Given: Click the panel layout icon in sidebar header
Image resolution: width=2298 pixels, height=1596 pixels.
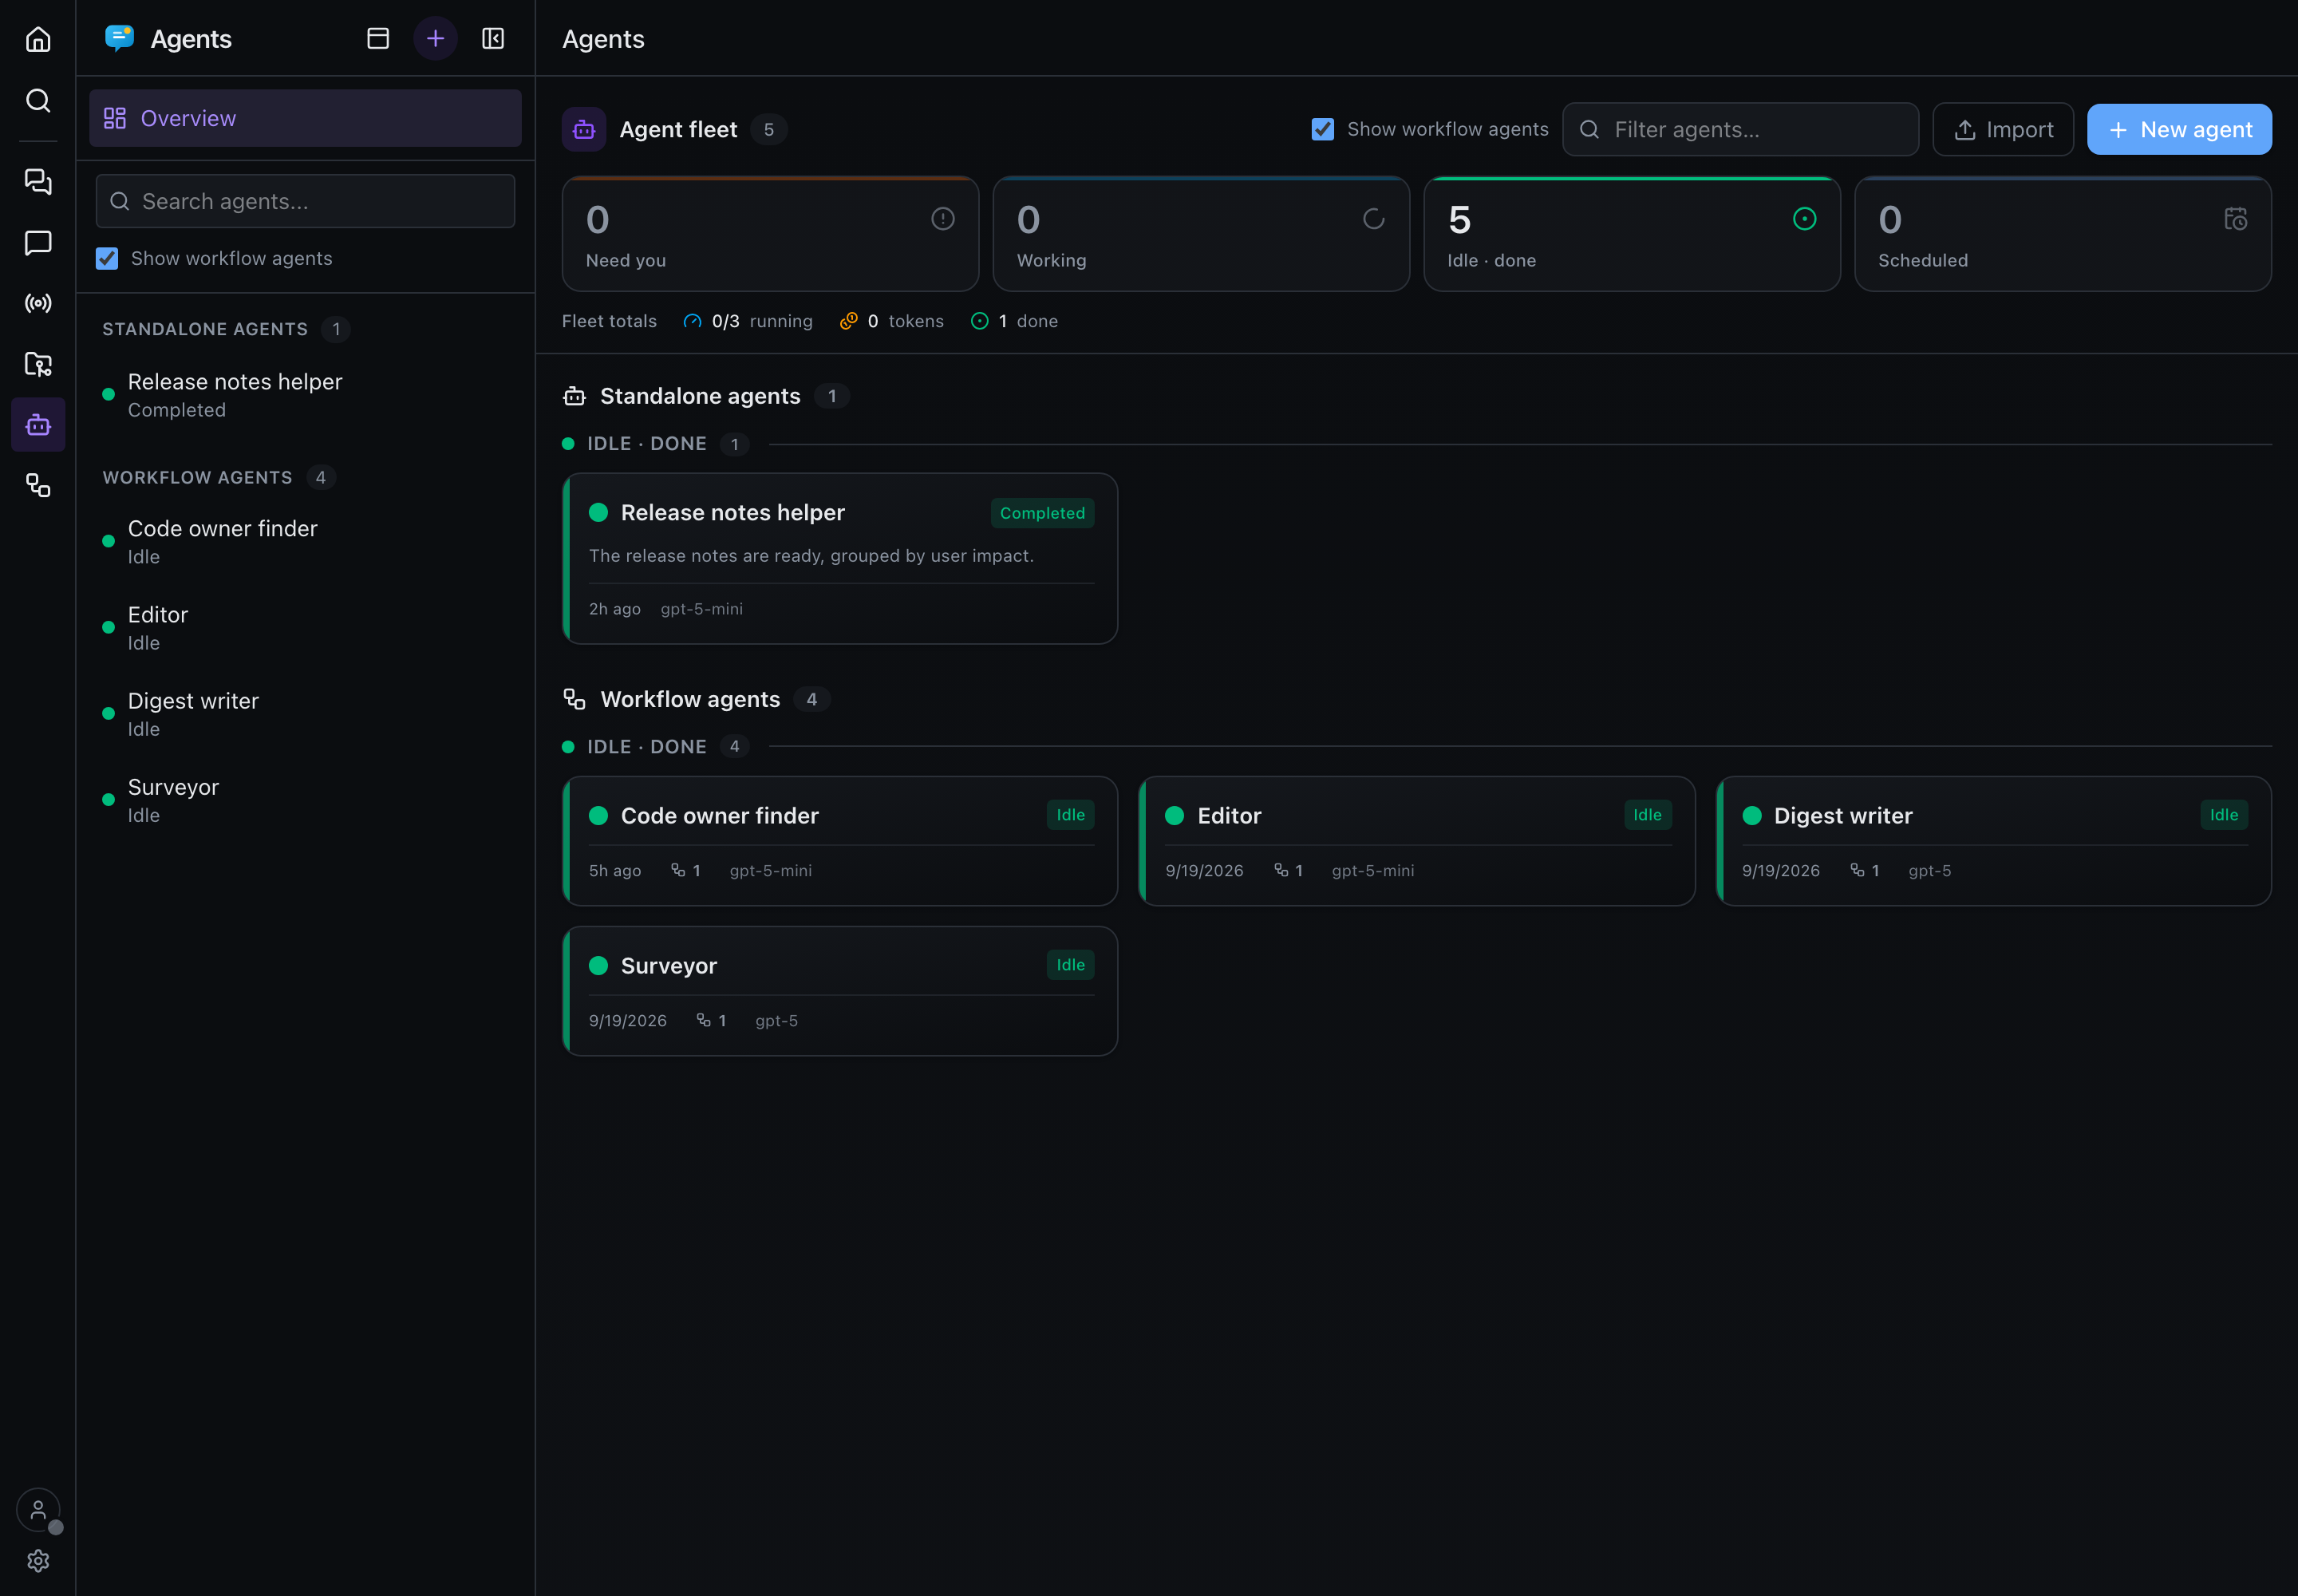Looking at the screenshot, I should (378, 38).
